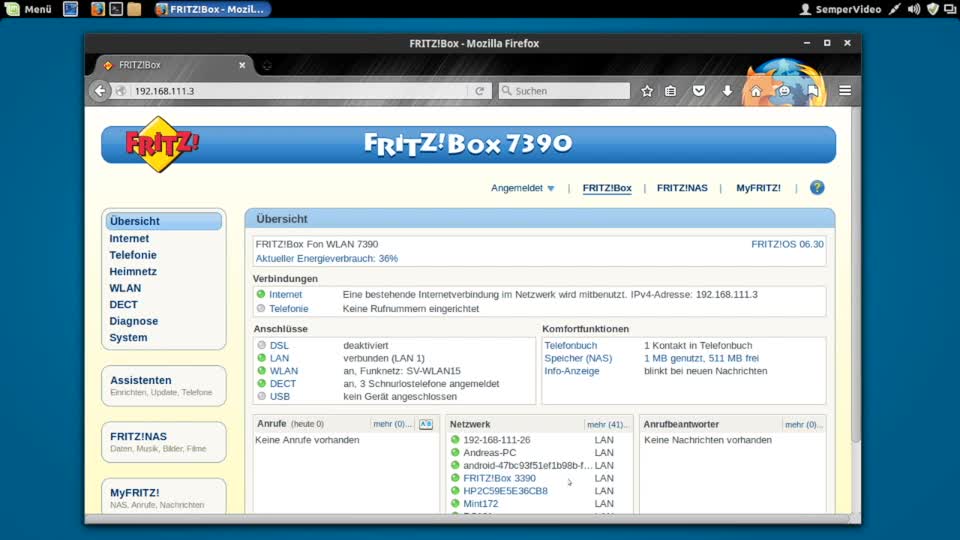Click the site identity globe icon
Screen dimensions: 960x540
(121, 91)
